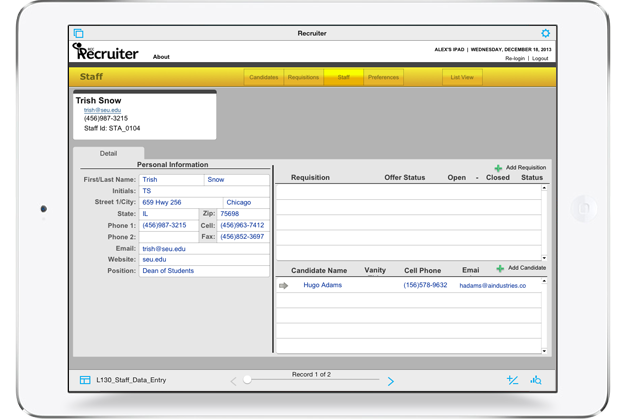
Task: Open the layout icon beside L130_Staff_Data_Entry
Action: [85, 380]
